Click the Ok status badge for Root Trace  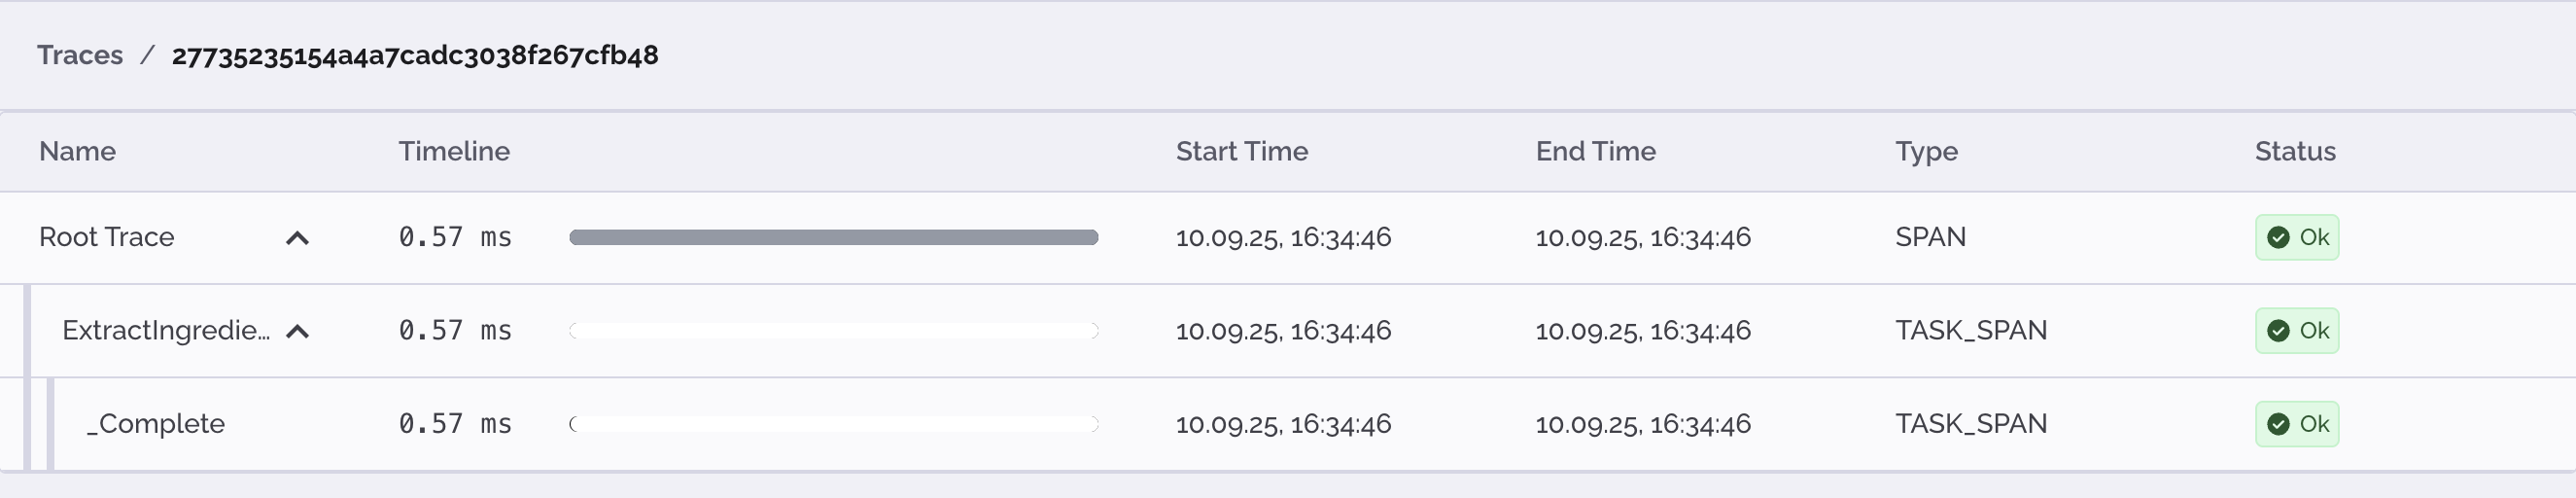coord(2297,237)
